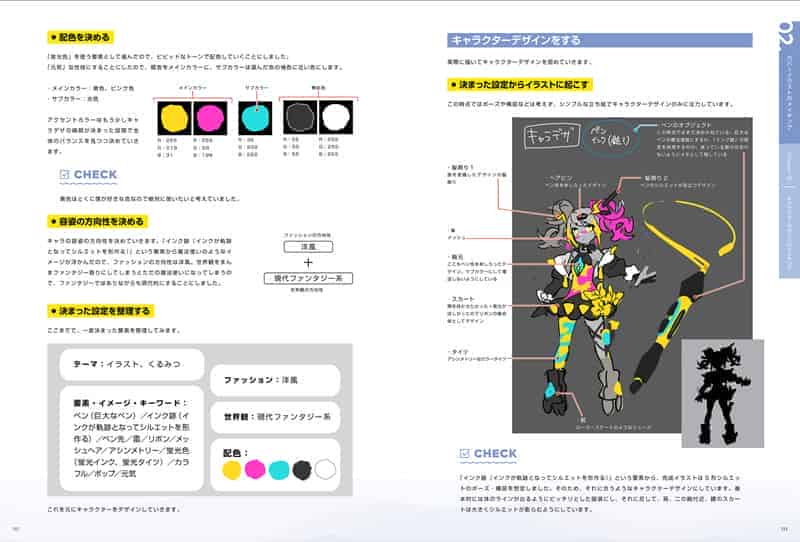
Task: Click the dark gray swatch in the black frame
Action: click(300, 117)
